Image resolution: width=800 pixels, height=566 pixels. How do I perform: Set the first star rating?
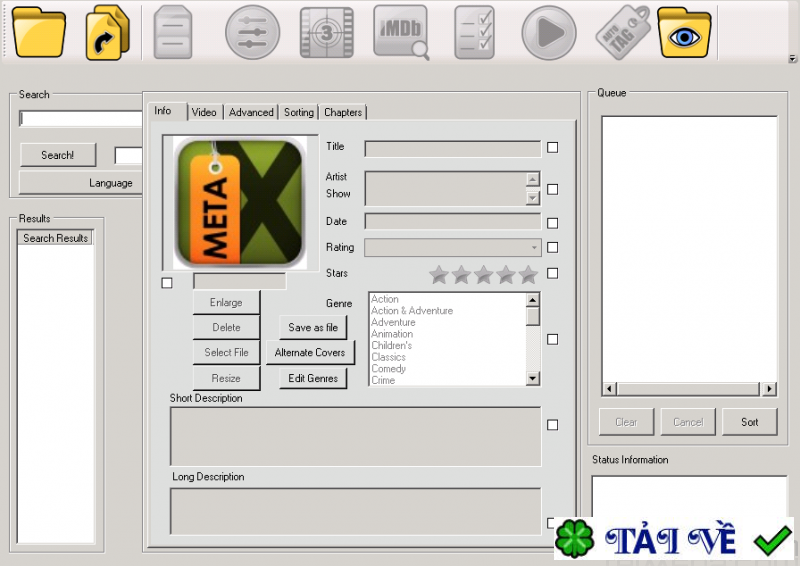(439, 275)
